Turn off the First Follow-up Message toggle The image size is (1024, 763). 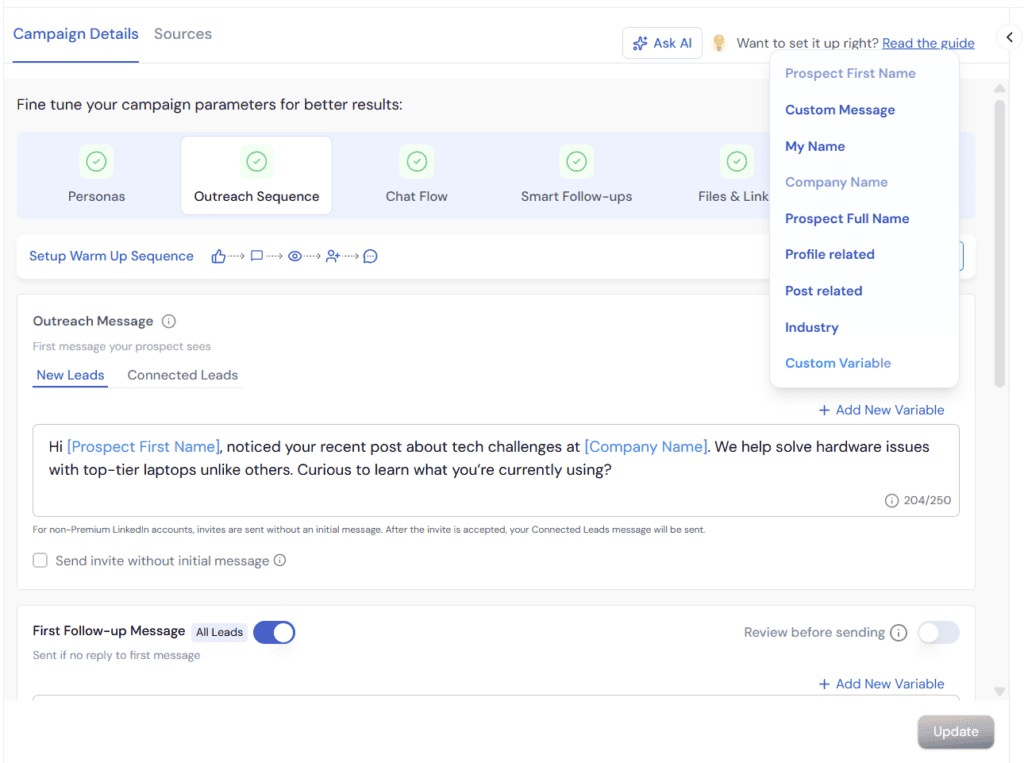coord(274,632)
